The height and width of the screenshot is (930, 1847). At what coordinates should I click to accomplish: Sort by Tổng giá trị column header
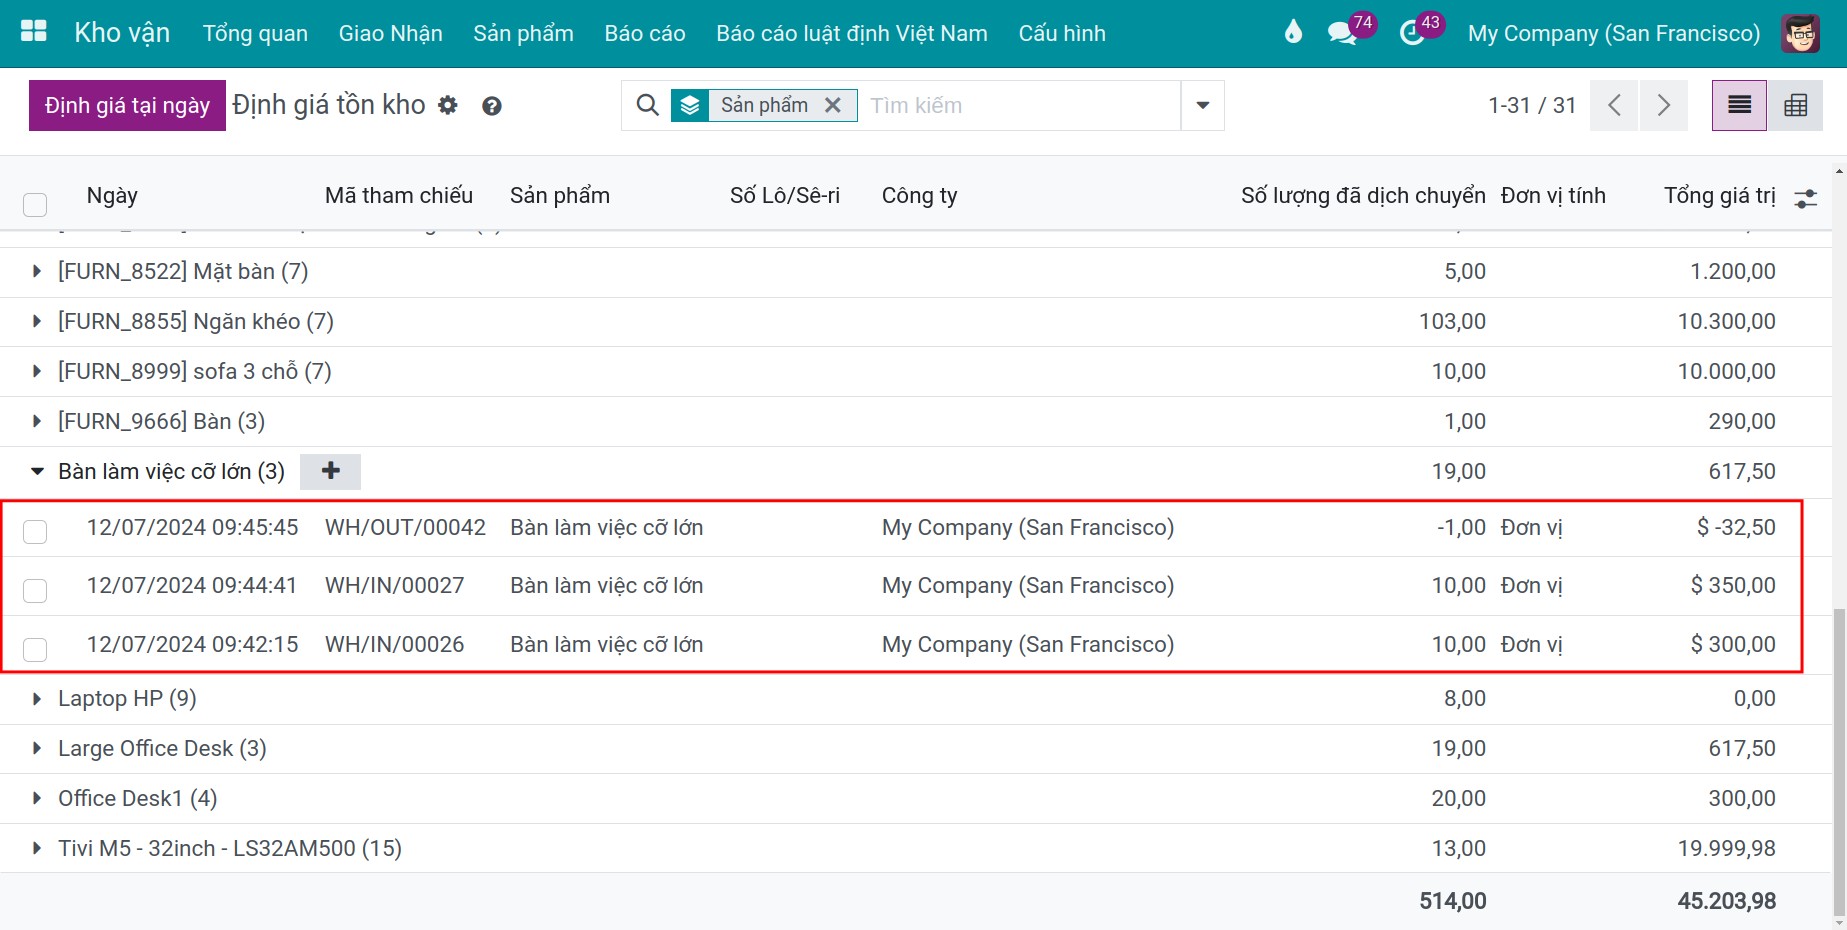coord(1719,195)
